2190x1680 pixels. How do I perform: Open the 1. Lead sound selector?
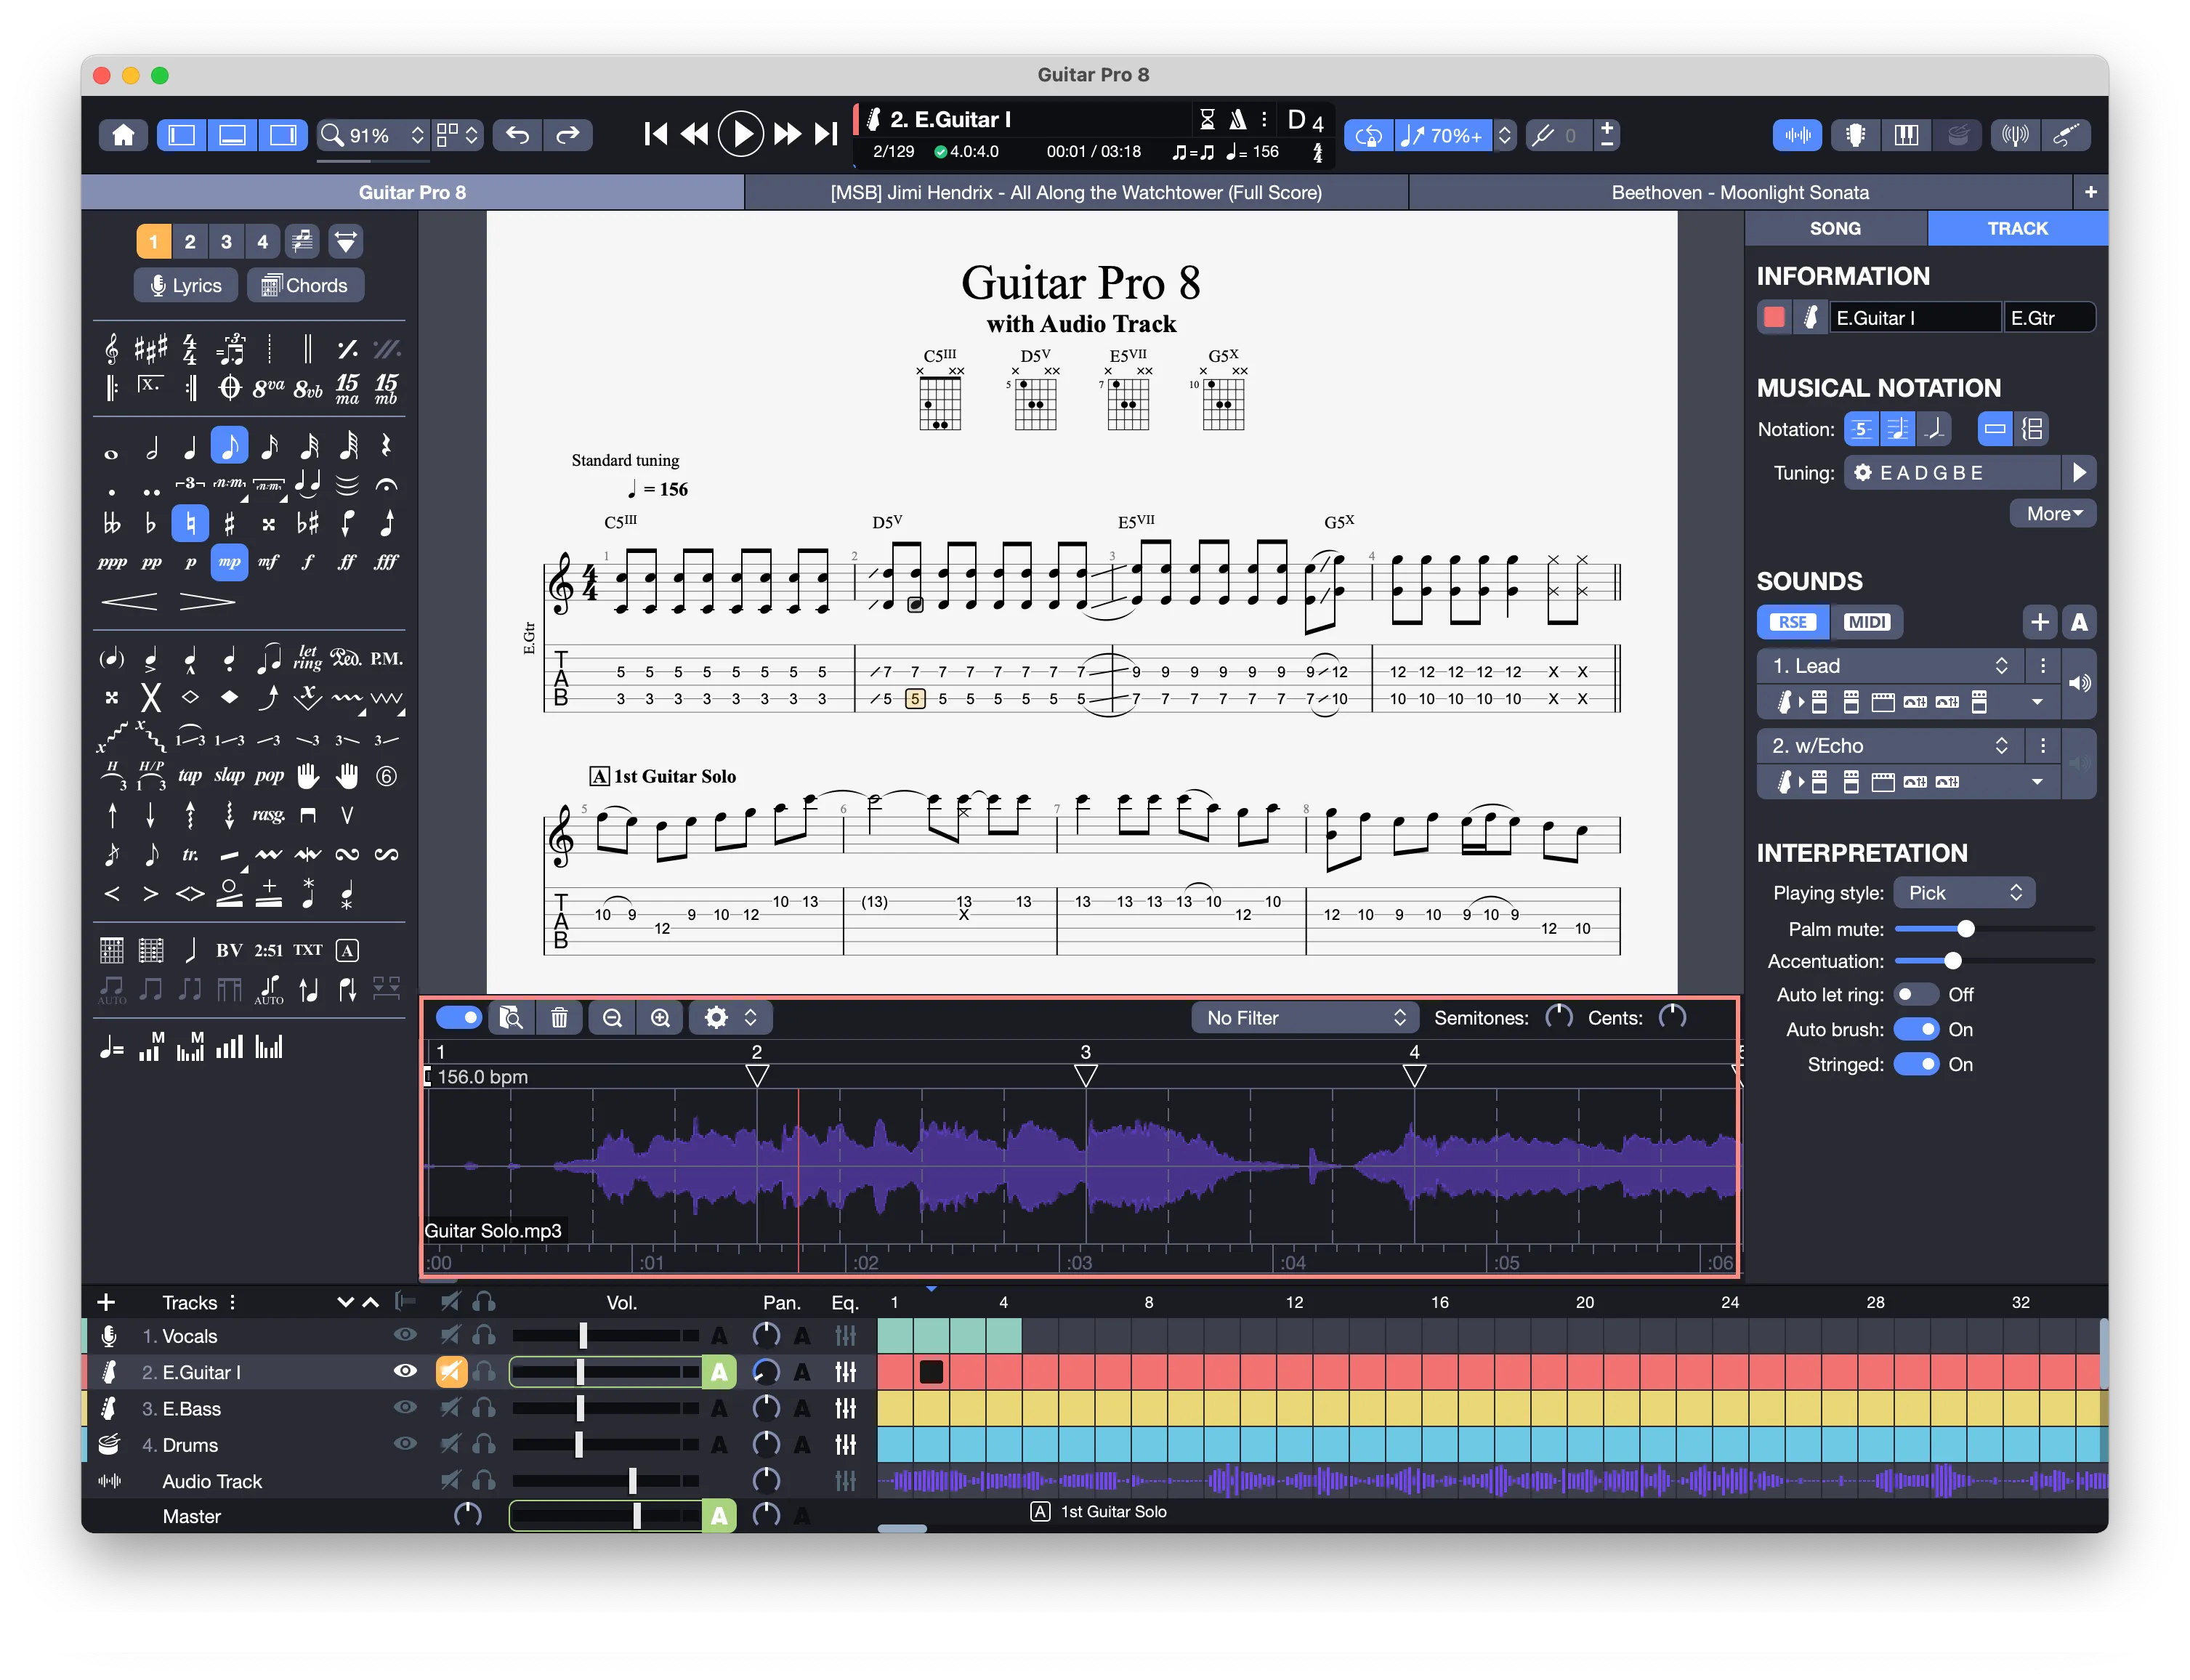[1890, 666]
